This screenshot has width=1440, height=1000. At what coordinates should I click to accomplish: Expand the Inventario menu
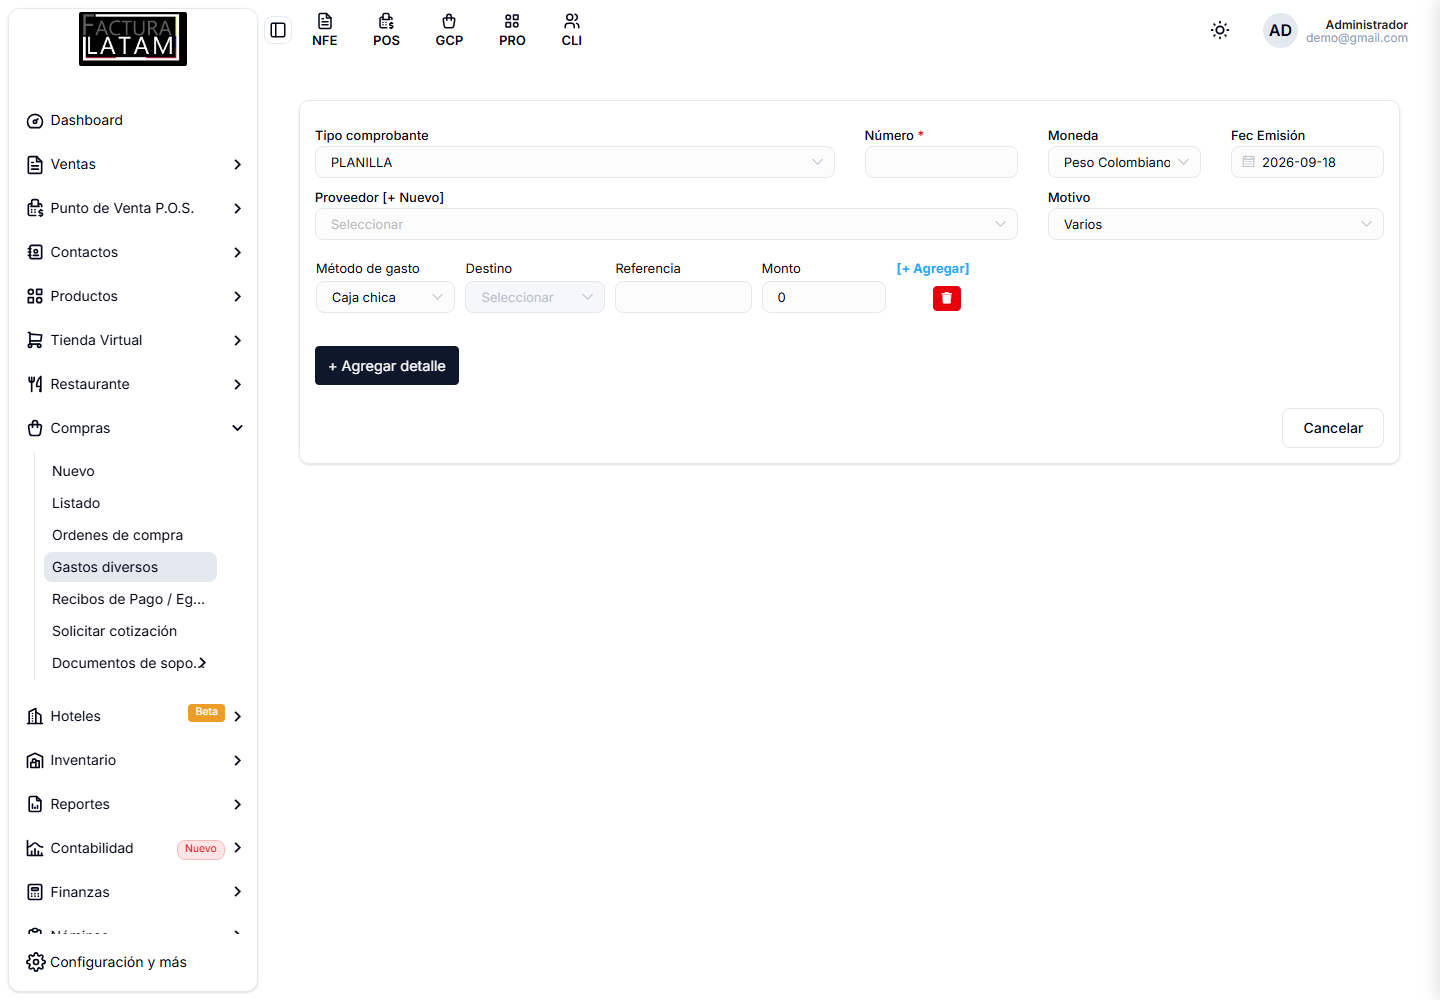point(133,760)
